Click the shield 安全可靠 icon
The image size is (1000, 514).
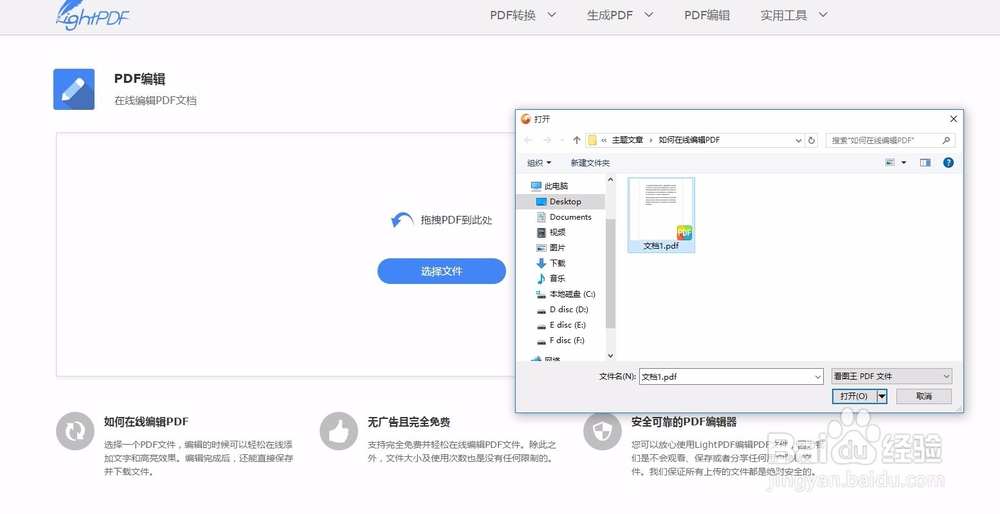click(602, 431)
